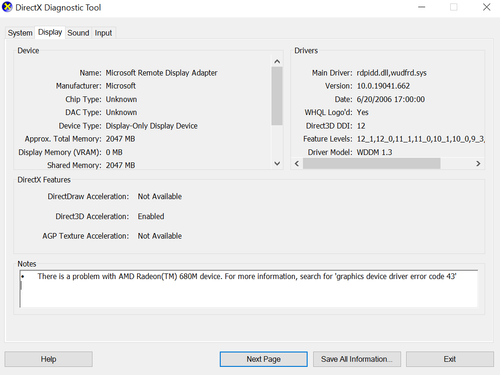Viewport: 500px width, 375px height.
Task: Exit the DirectX Diagnostic Tool
Action: (450, 359)
